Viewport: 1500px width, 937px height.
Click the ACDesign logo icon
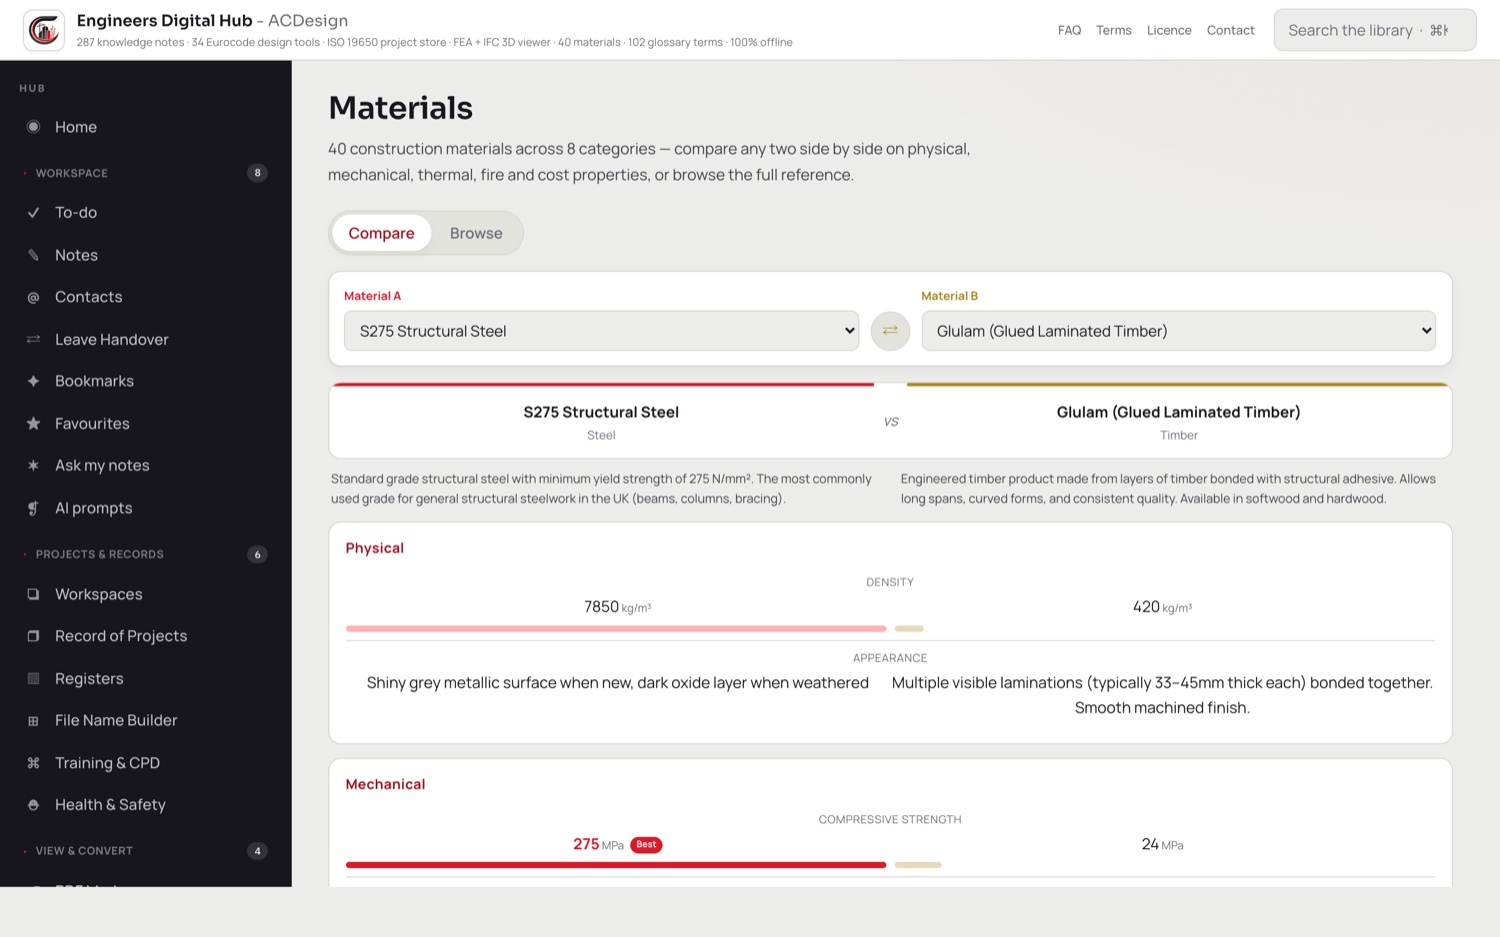click(x=44, y=30)
